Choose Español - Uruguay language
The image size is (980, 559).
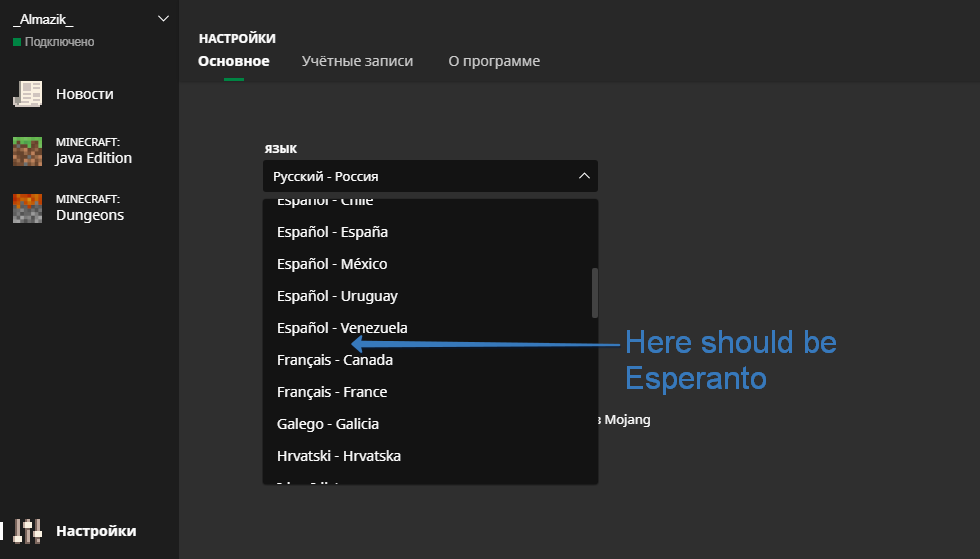(x=337, y=296)
